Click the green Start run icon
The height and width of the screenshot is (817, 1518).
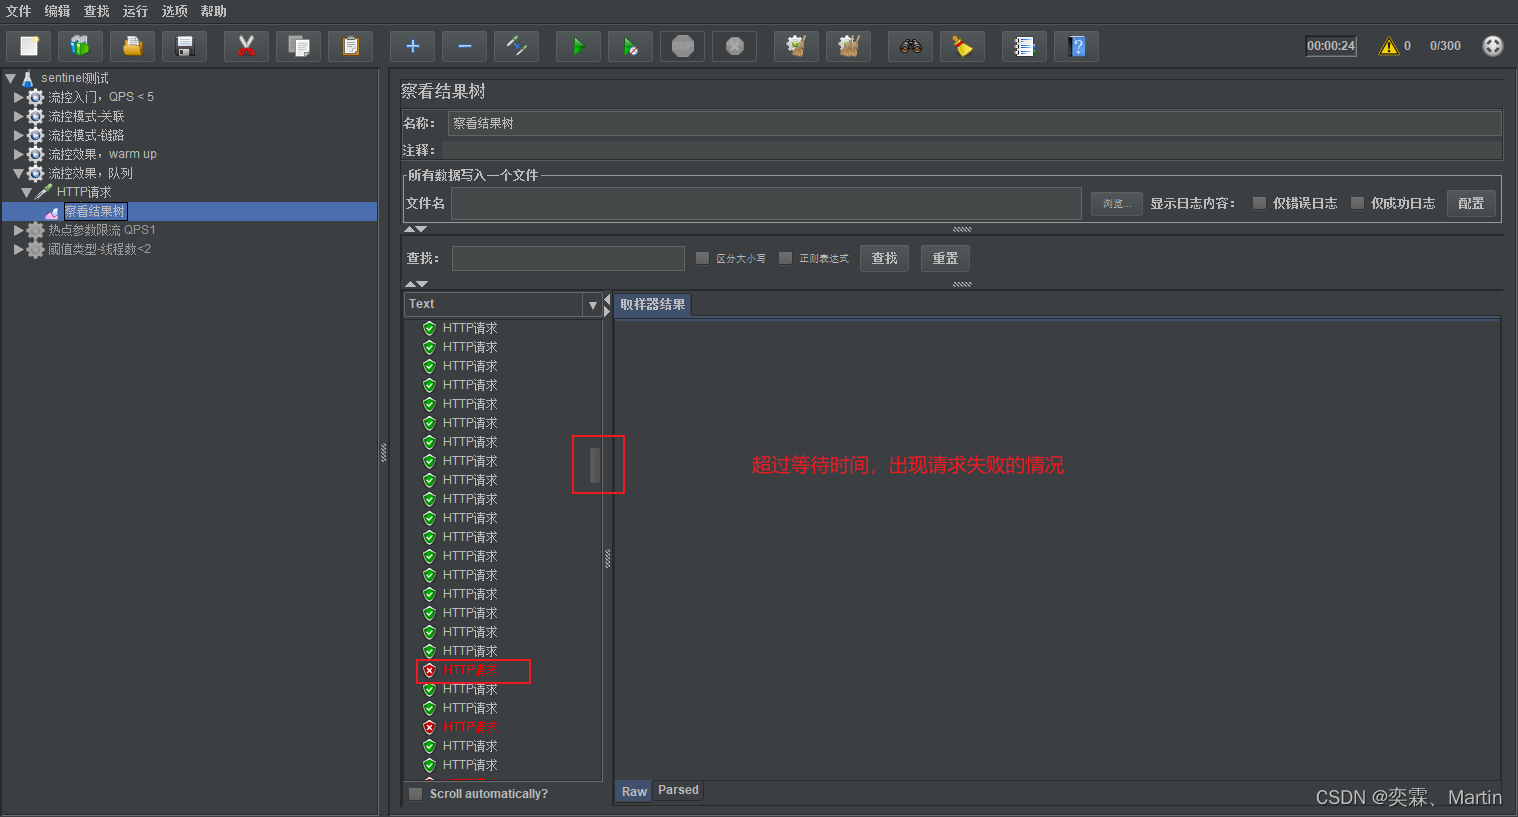(578, 46)
